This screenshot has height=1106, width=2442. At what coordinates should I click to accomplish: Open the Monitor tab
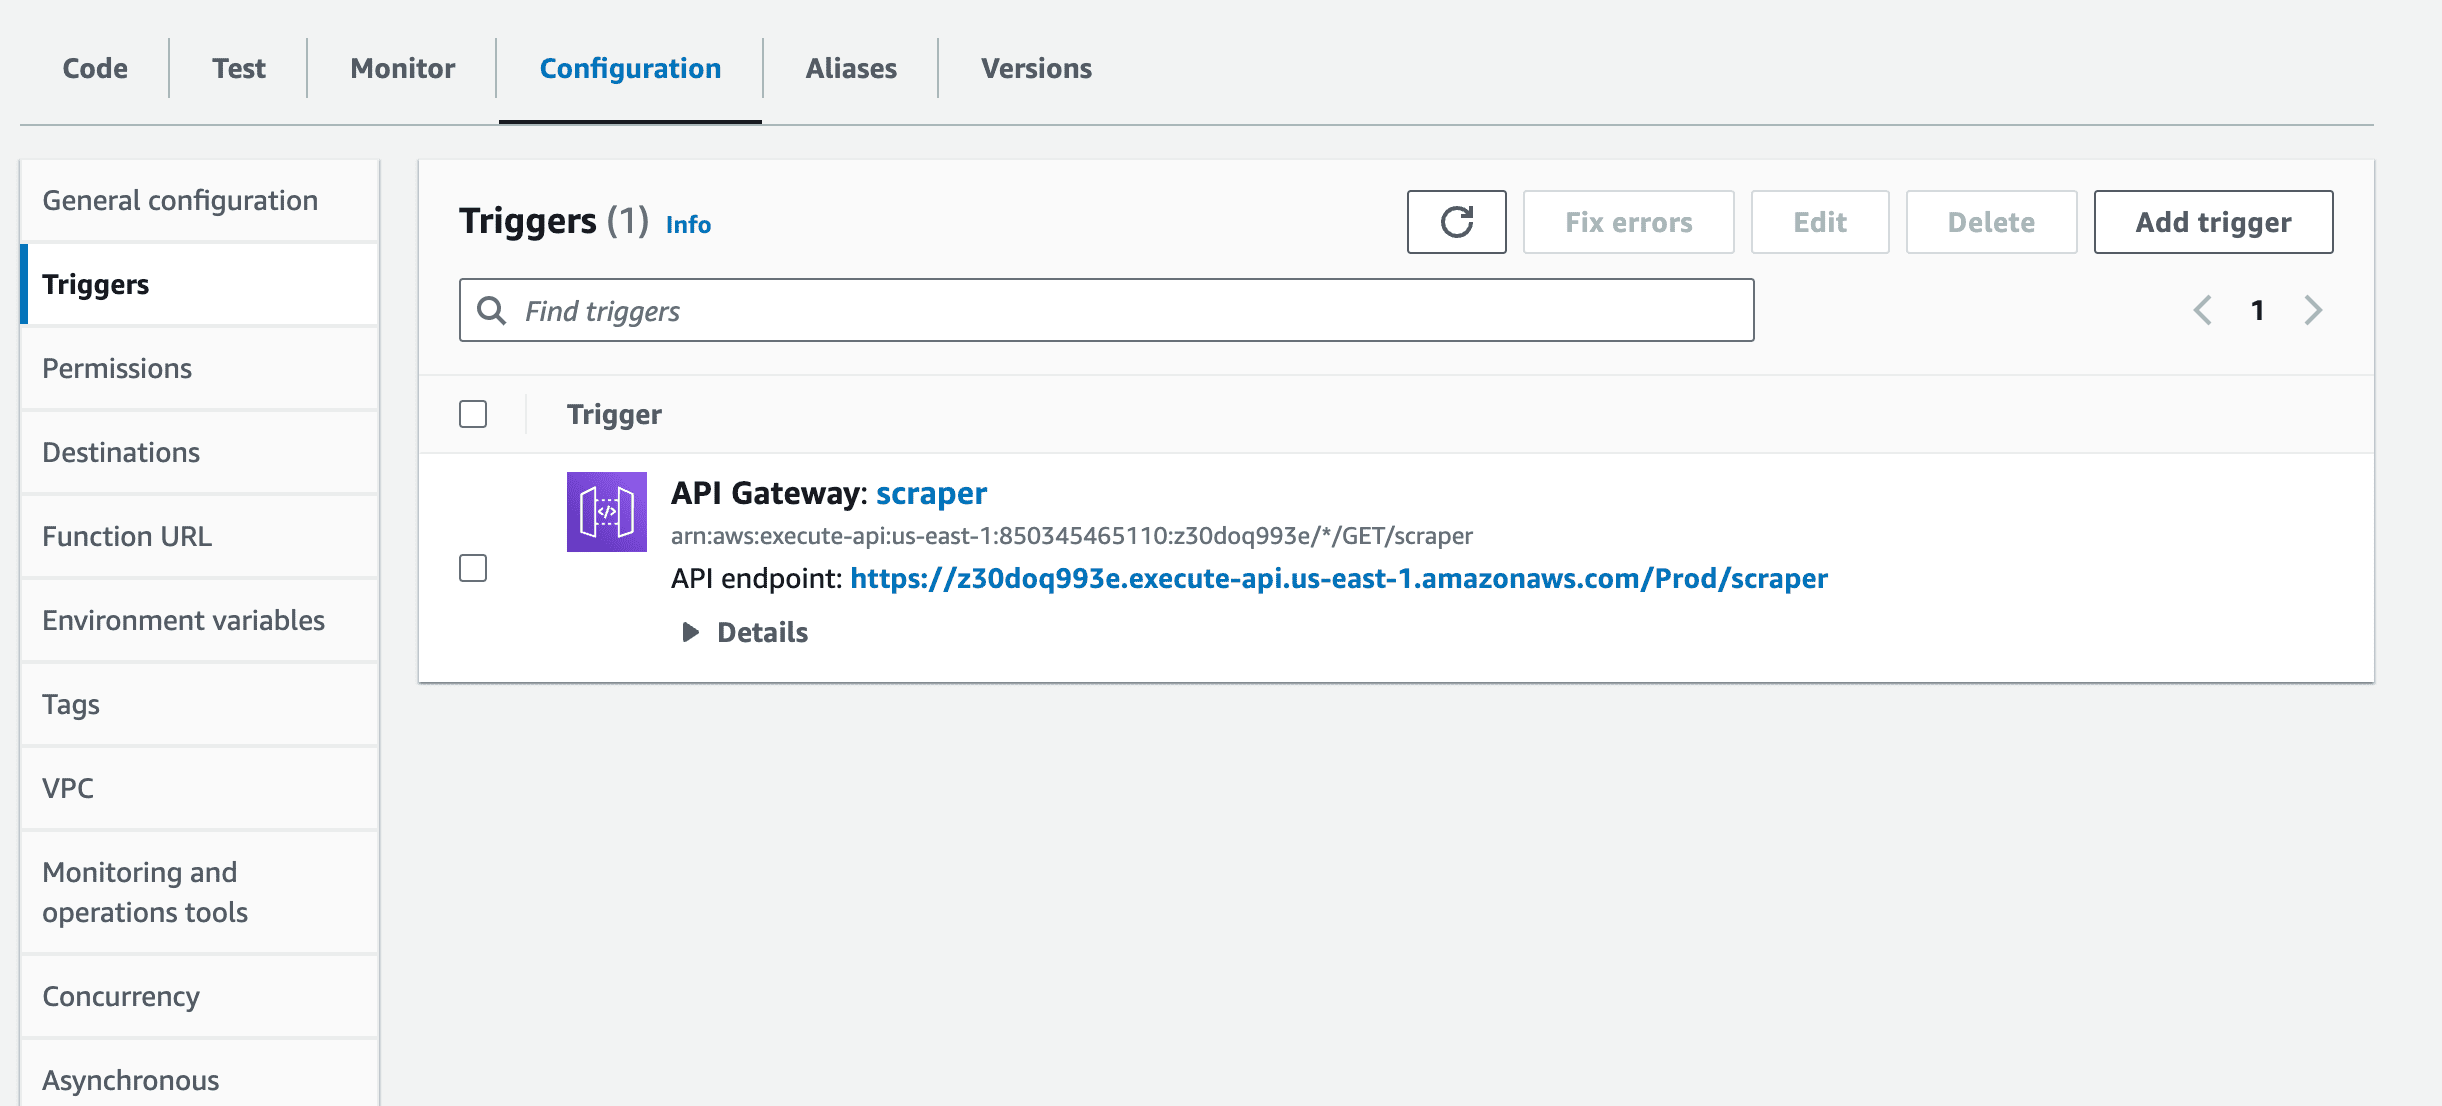point(401,68)
